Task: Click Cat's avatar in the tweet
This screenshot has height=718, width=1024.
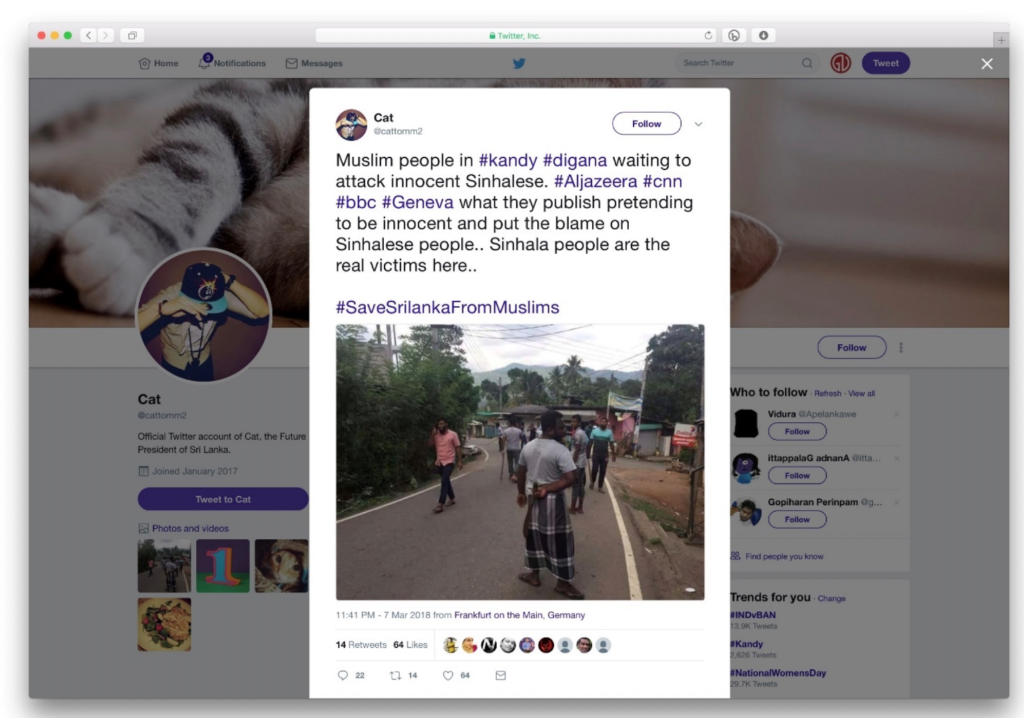Action: tap(351, 124)
